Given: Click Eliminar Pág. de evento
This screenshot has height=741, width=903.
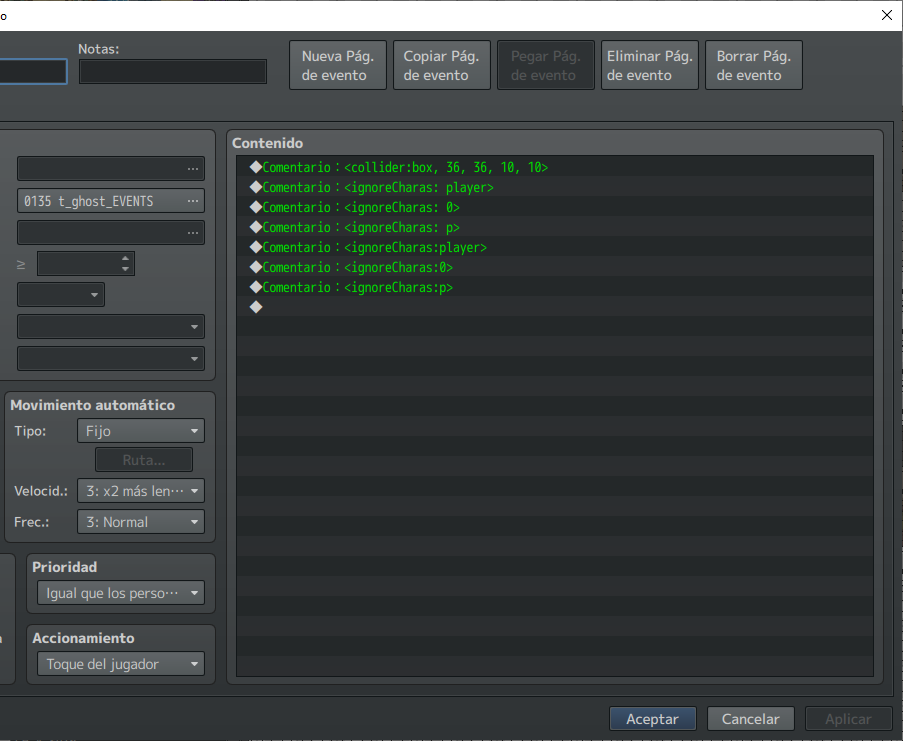Looking at the screenshot, I should pyautogui.click(x=650, y=65).
